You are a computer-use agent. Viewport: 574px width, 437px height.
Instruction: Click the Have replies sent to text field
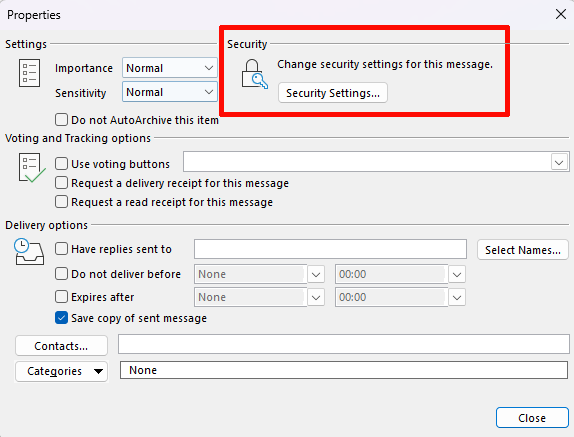[x=330, y=249]
